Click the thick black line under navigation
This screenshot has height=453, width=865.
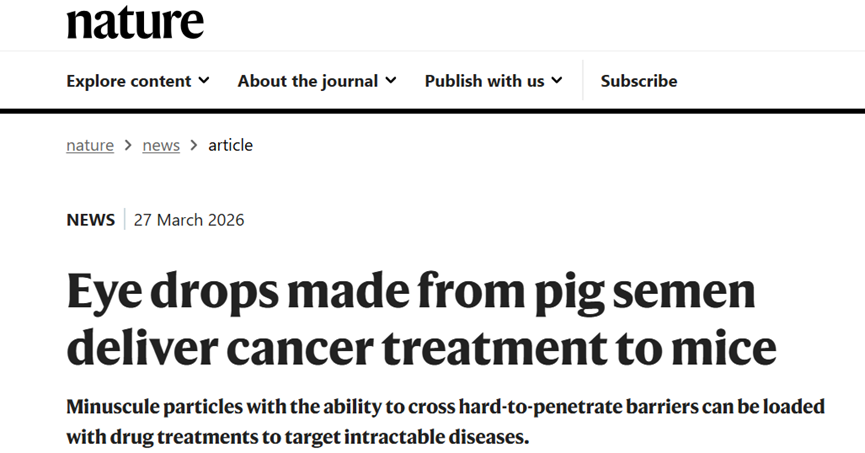point(432,110)
